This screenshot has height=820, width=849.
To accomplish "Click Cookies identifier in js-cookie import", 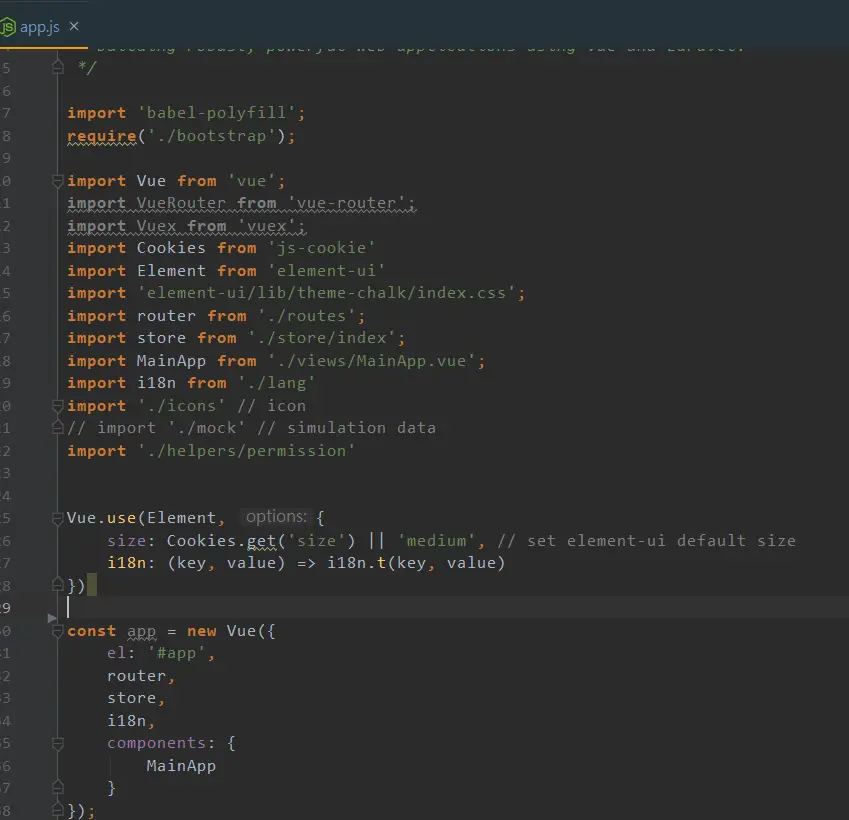I will tap(171, 248).
